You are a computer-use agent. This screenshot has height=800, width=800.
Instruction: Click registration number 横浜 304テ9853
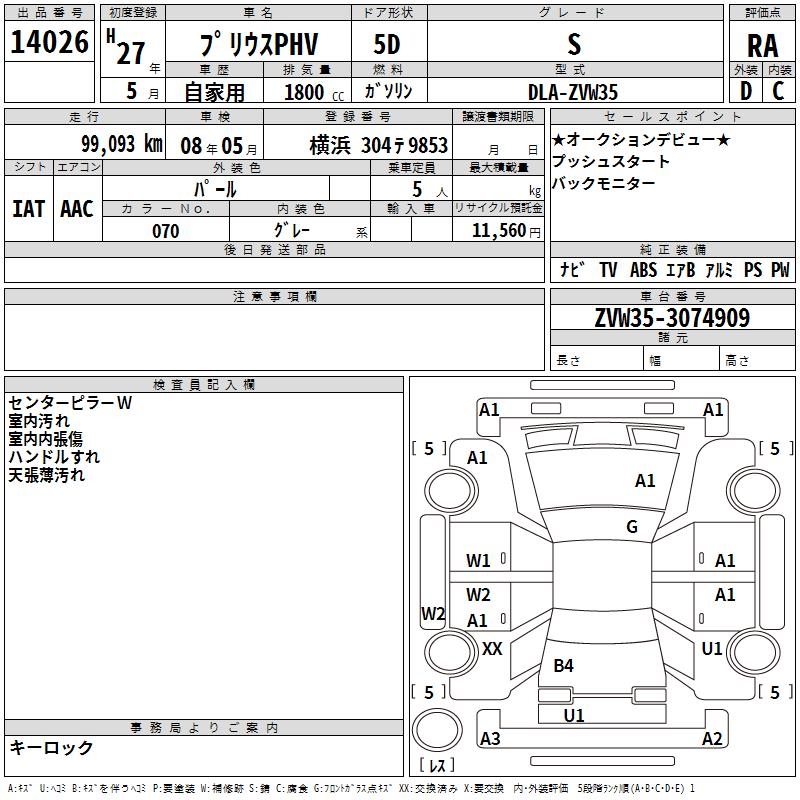click(x=379, y=146)
